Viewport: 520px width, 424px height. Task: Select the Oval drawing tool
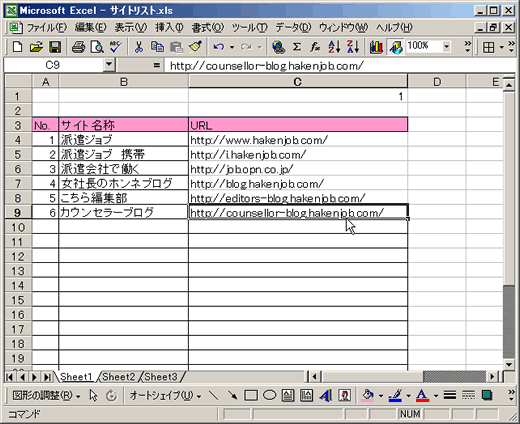click(270, 396)
